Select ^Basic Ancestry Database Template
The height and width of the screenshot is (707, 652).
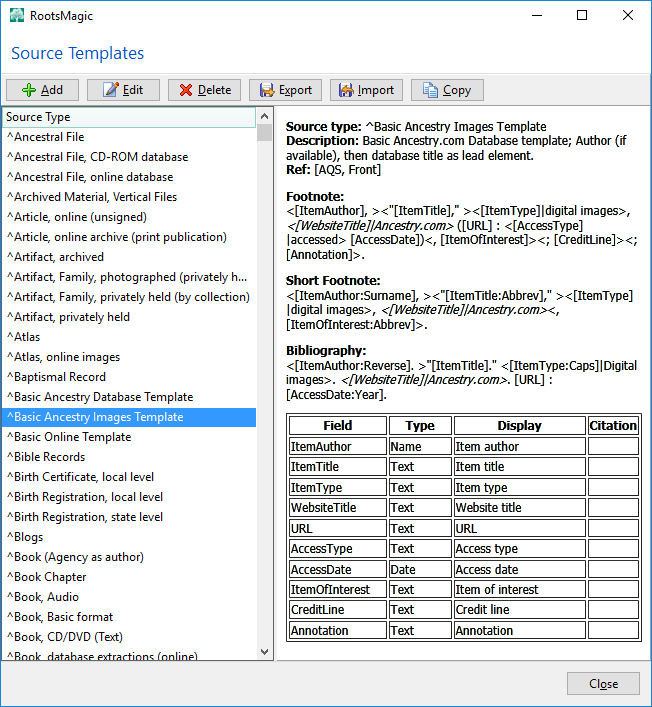coord(129,397)
